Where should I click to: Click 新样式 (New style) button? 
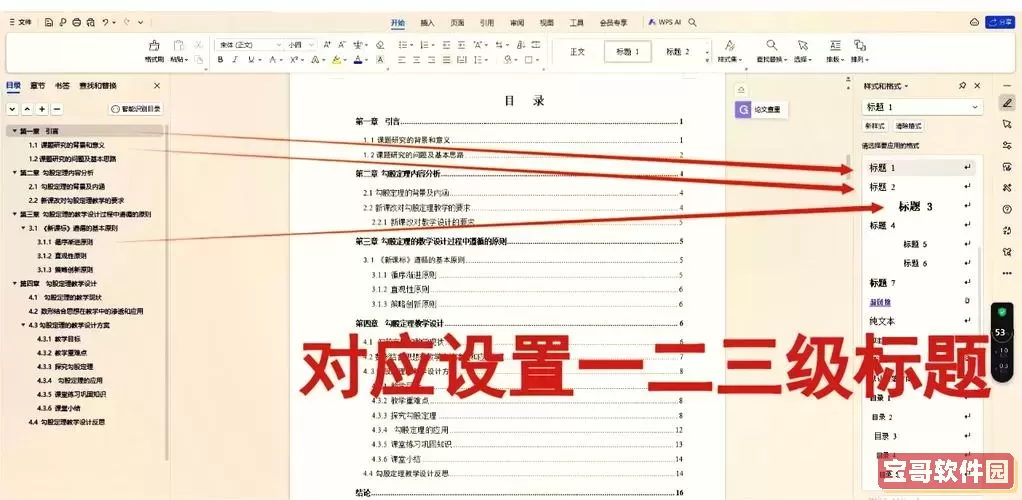[875, 126]
